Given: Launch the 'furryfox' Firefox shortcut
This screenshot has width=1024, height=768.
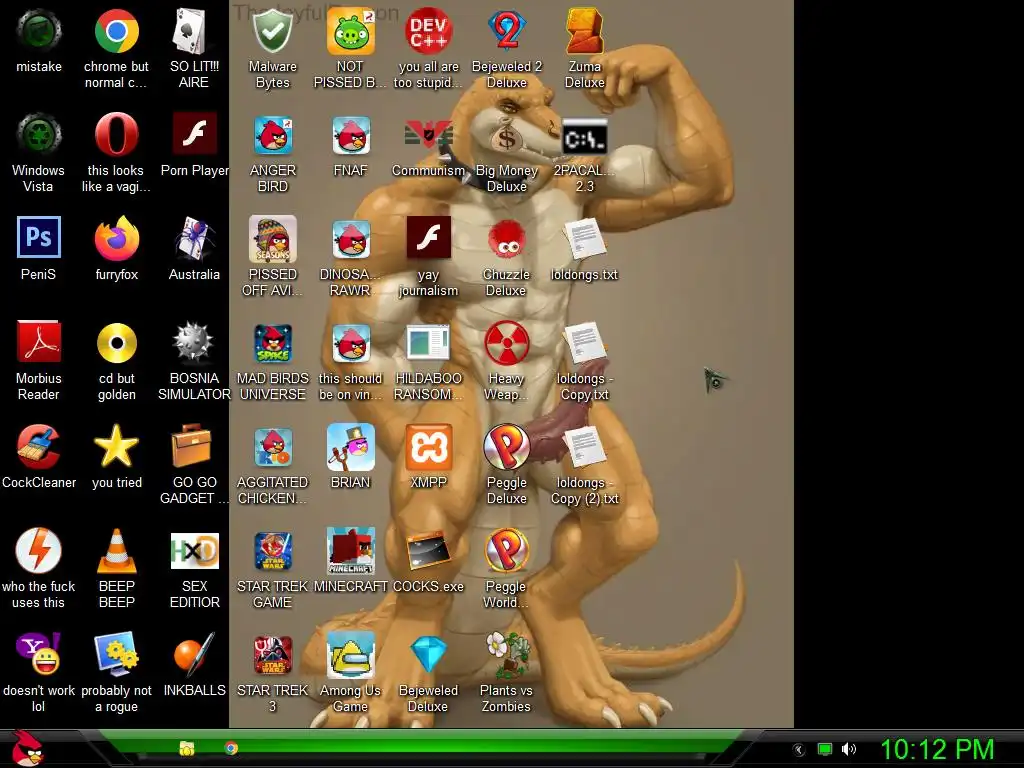Looking at the screenshot, I should [x=116, y=238].
